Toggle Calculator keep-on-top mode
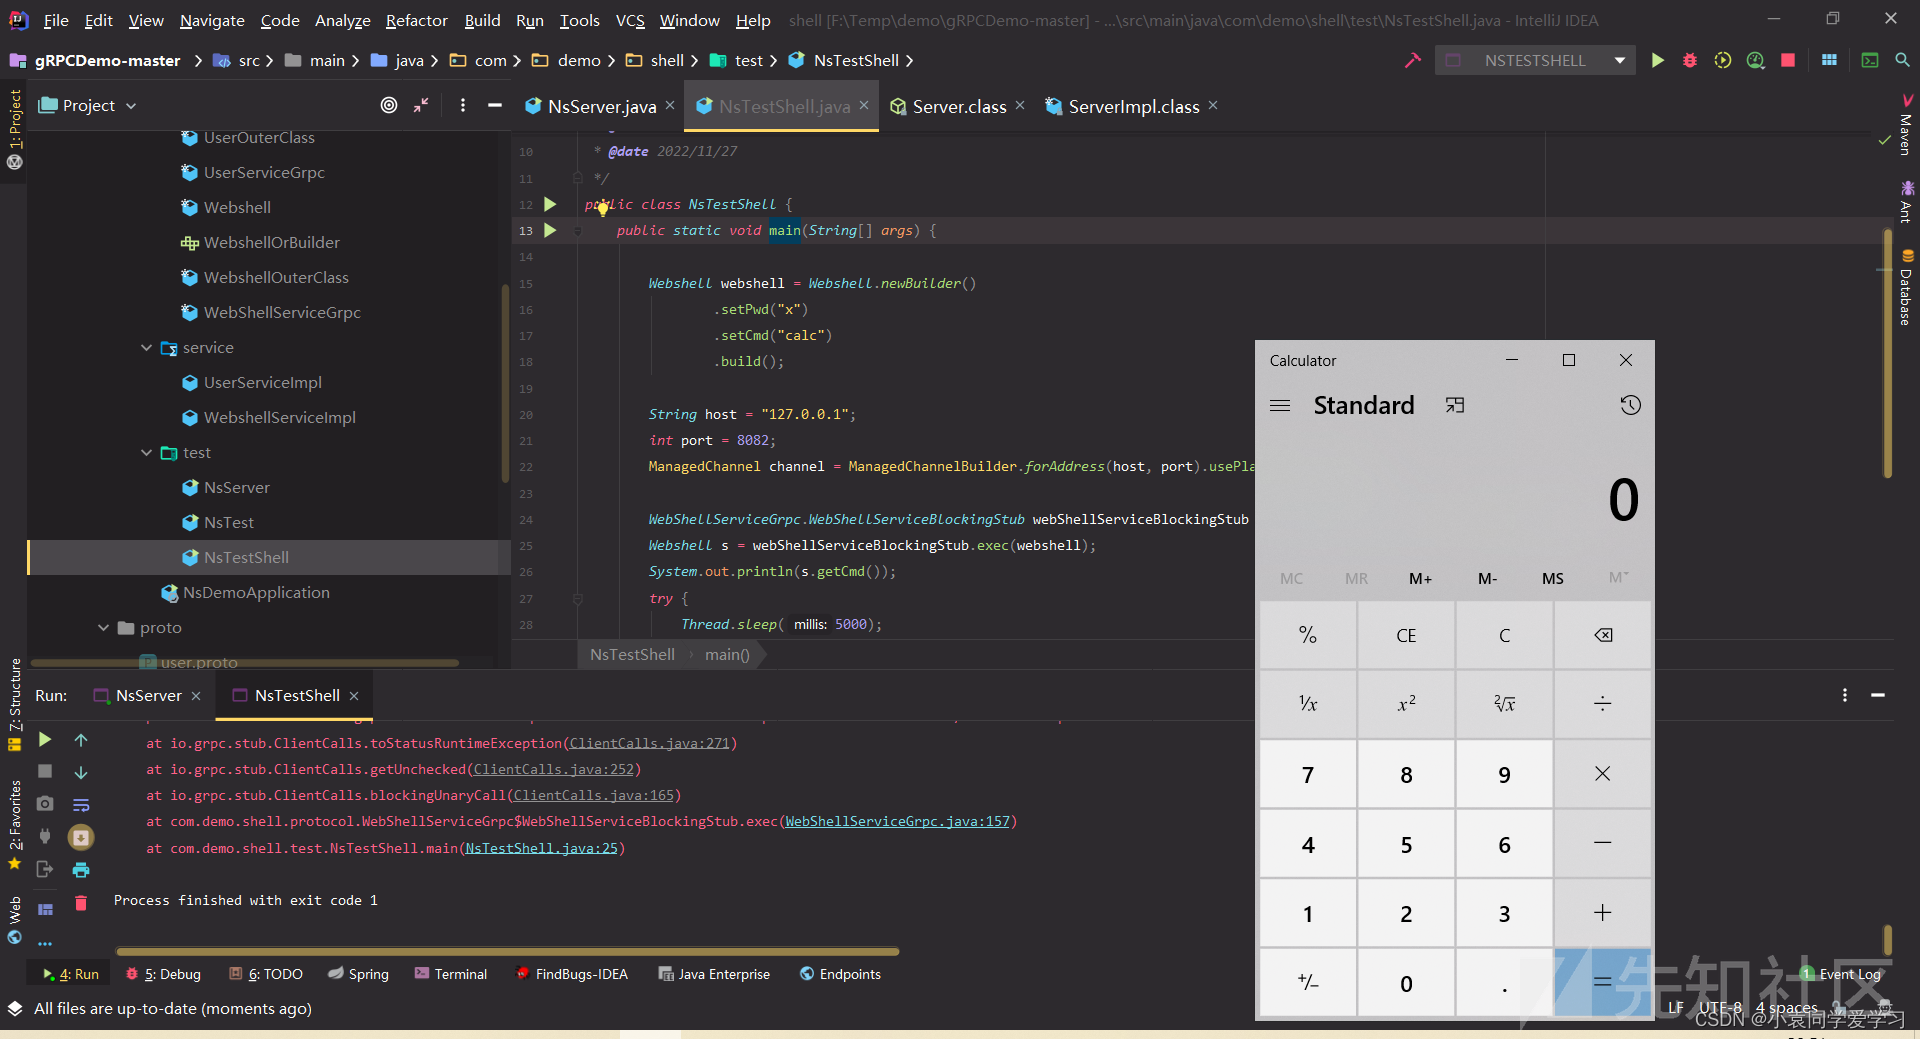 1455,405
